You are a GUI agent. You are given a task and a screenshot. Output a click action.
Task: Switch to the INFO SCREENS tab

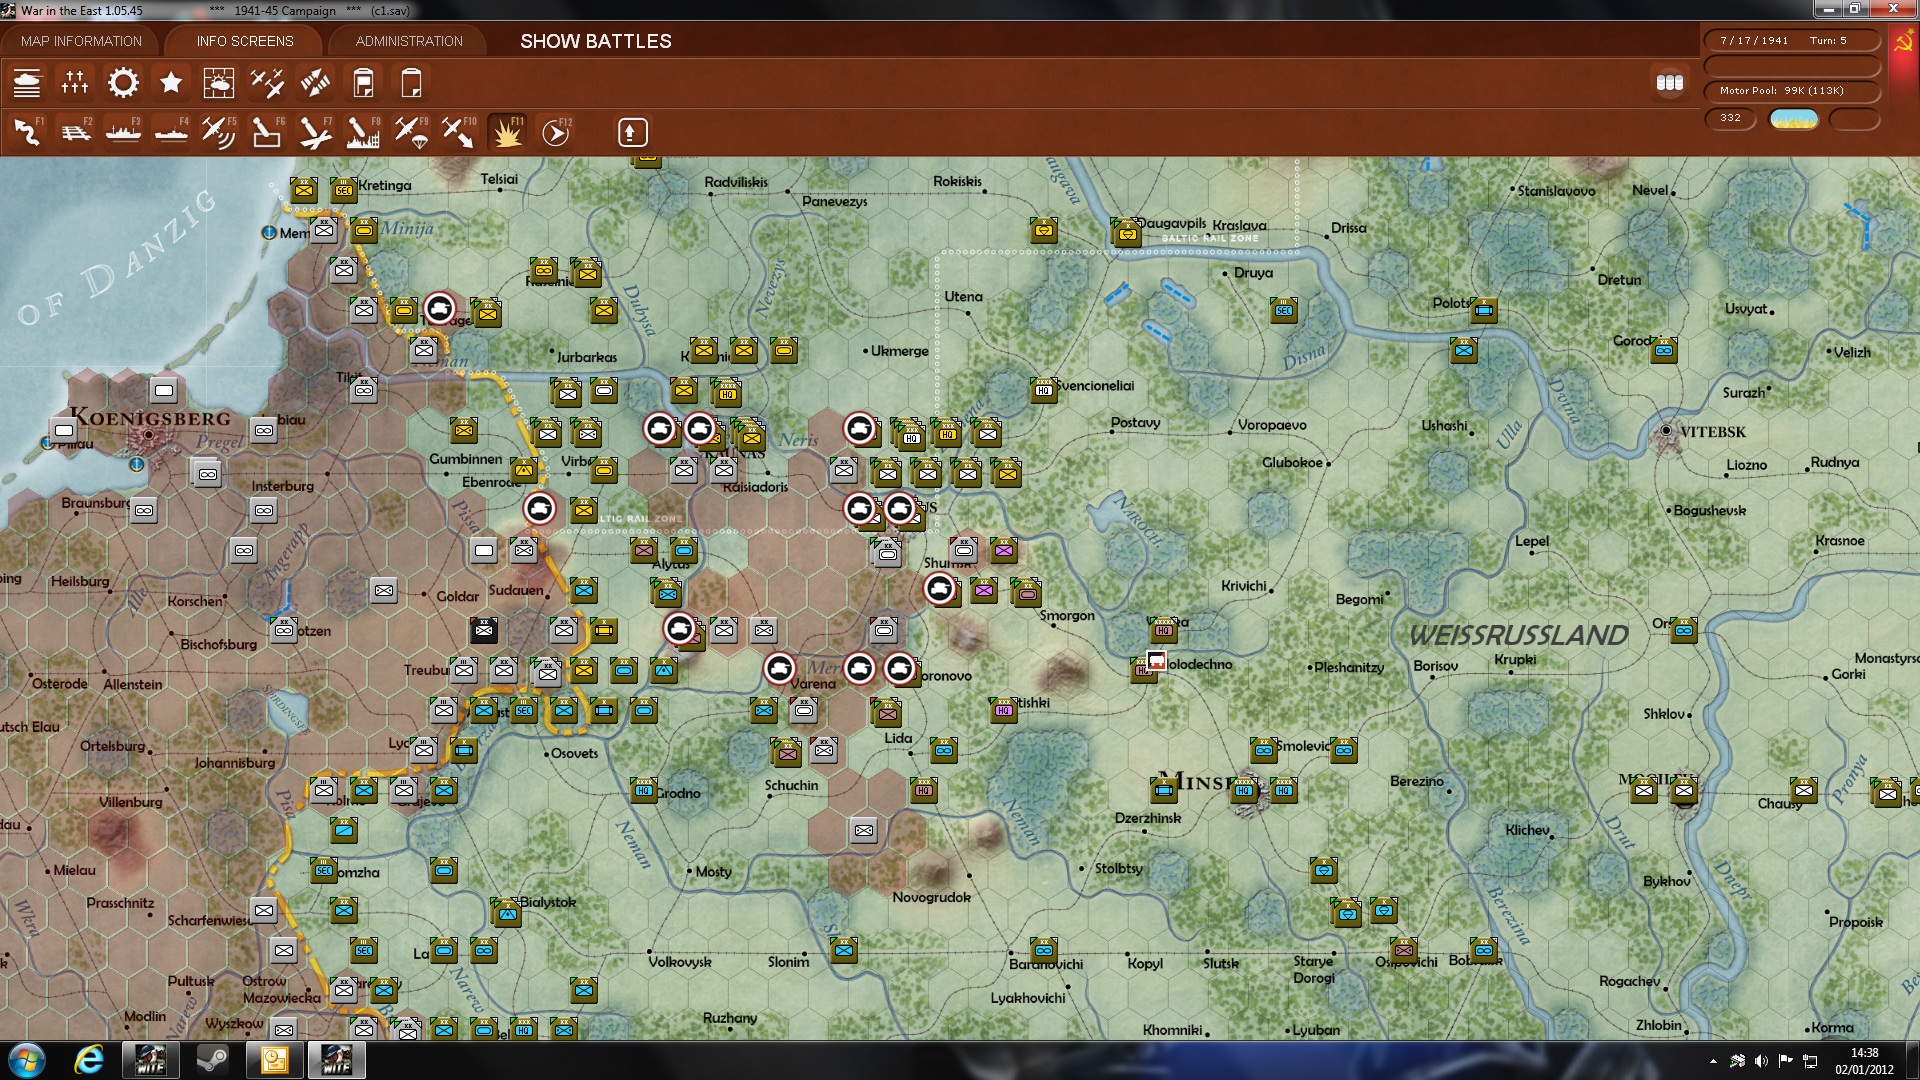click(245, 41)
